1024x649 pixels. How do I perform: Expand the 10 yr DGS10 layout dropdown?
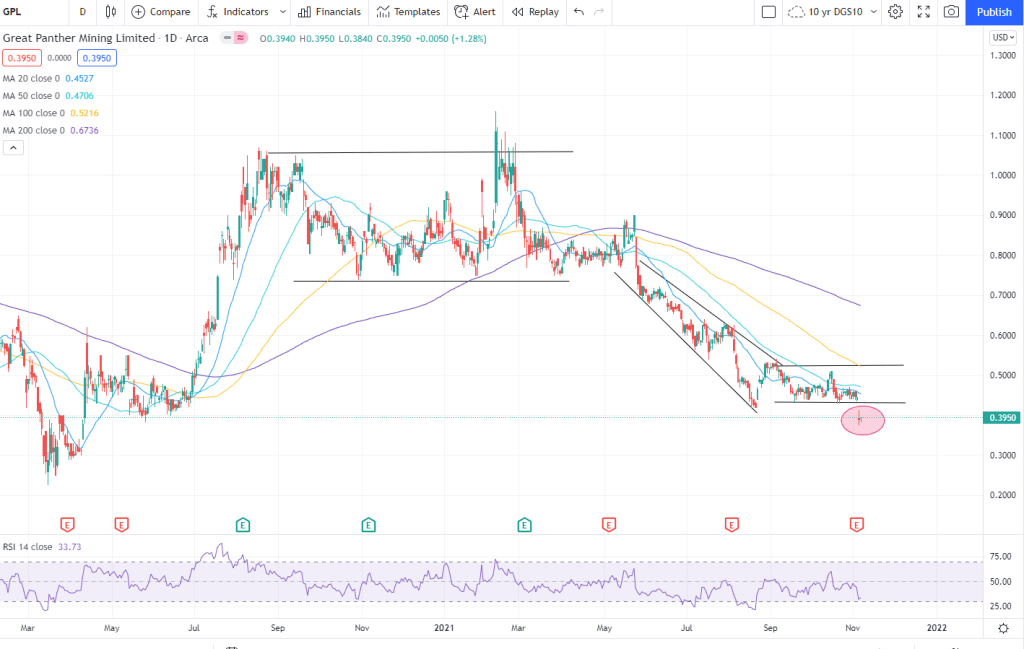pyautogui.click(x=874, y=12)
